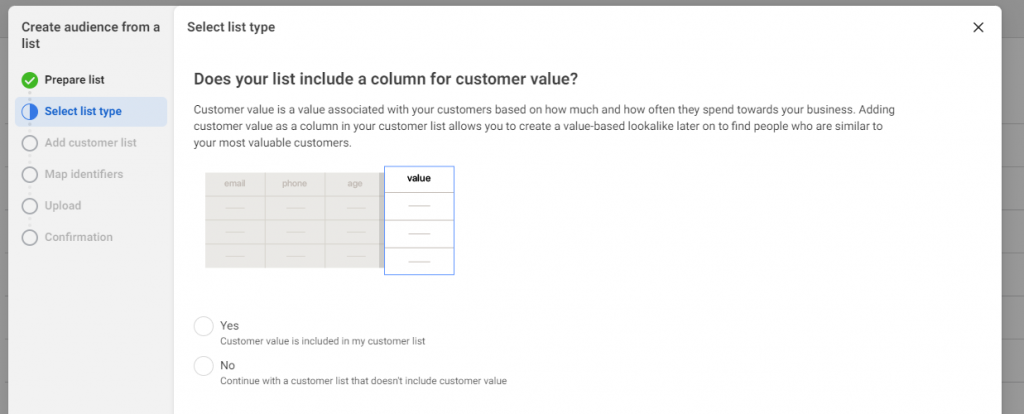Click the age column in sample table
The width and height of the screenshot is (1024, 414).
[x=352, y=184]
